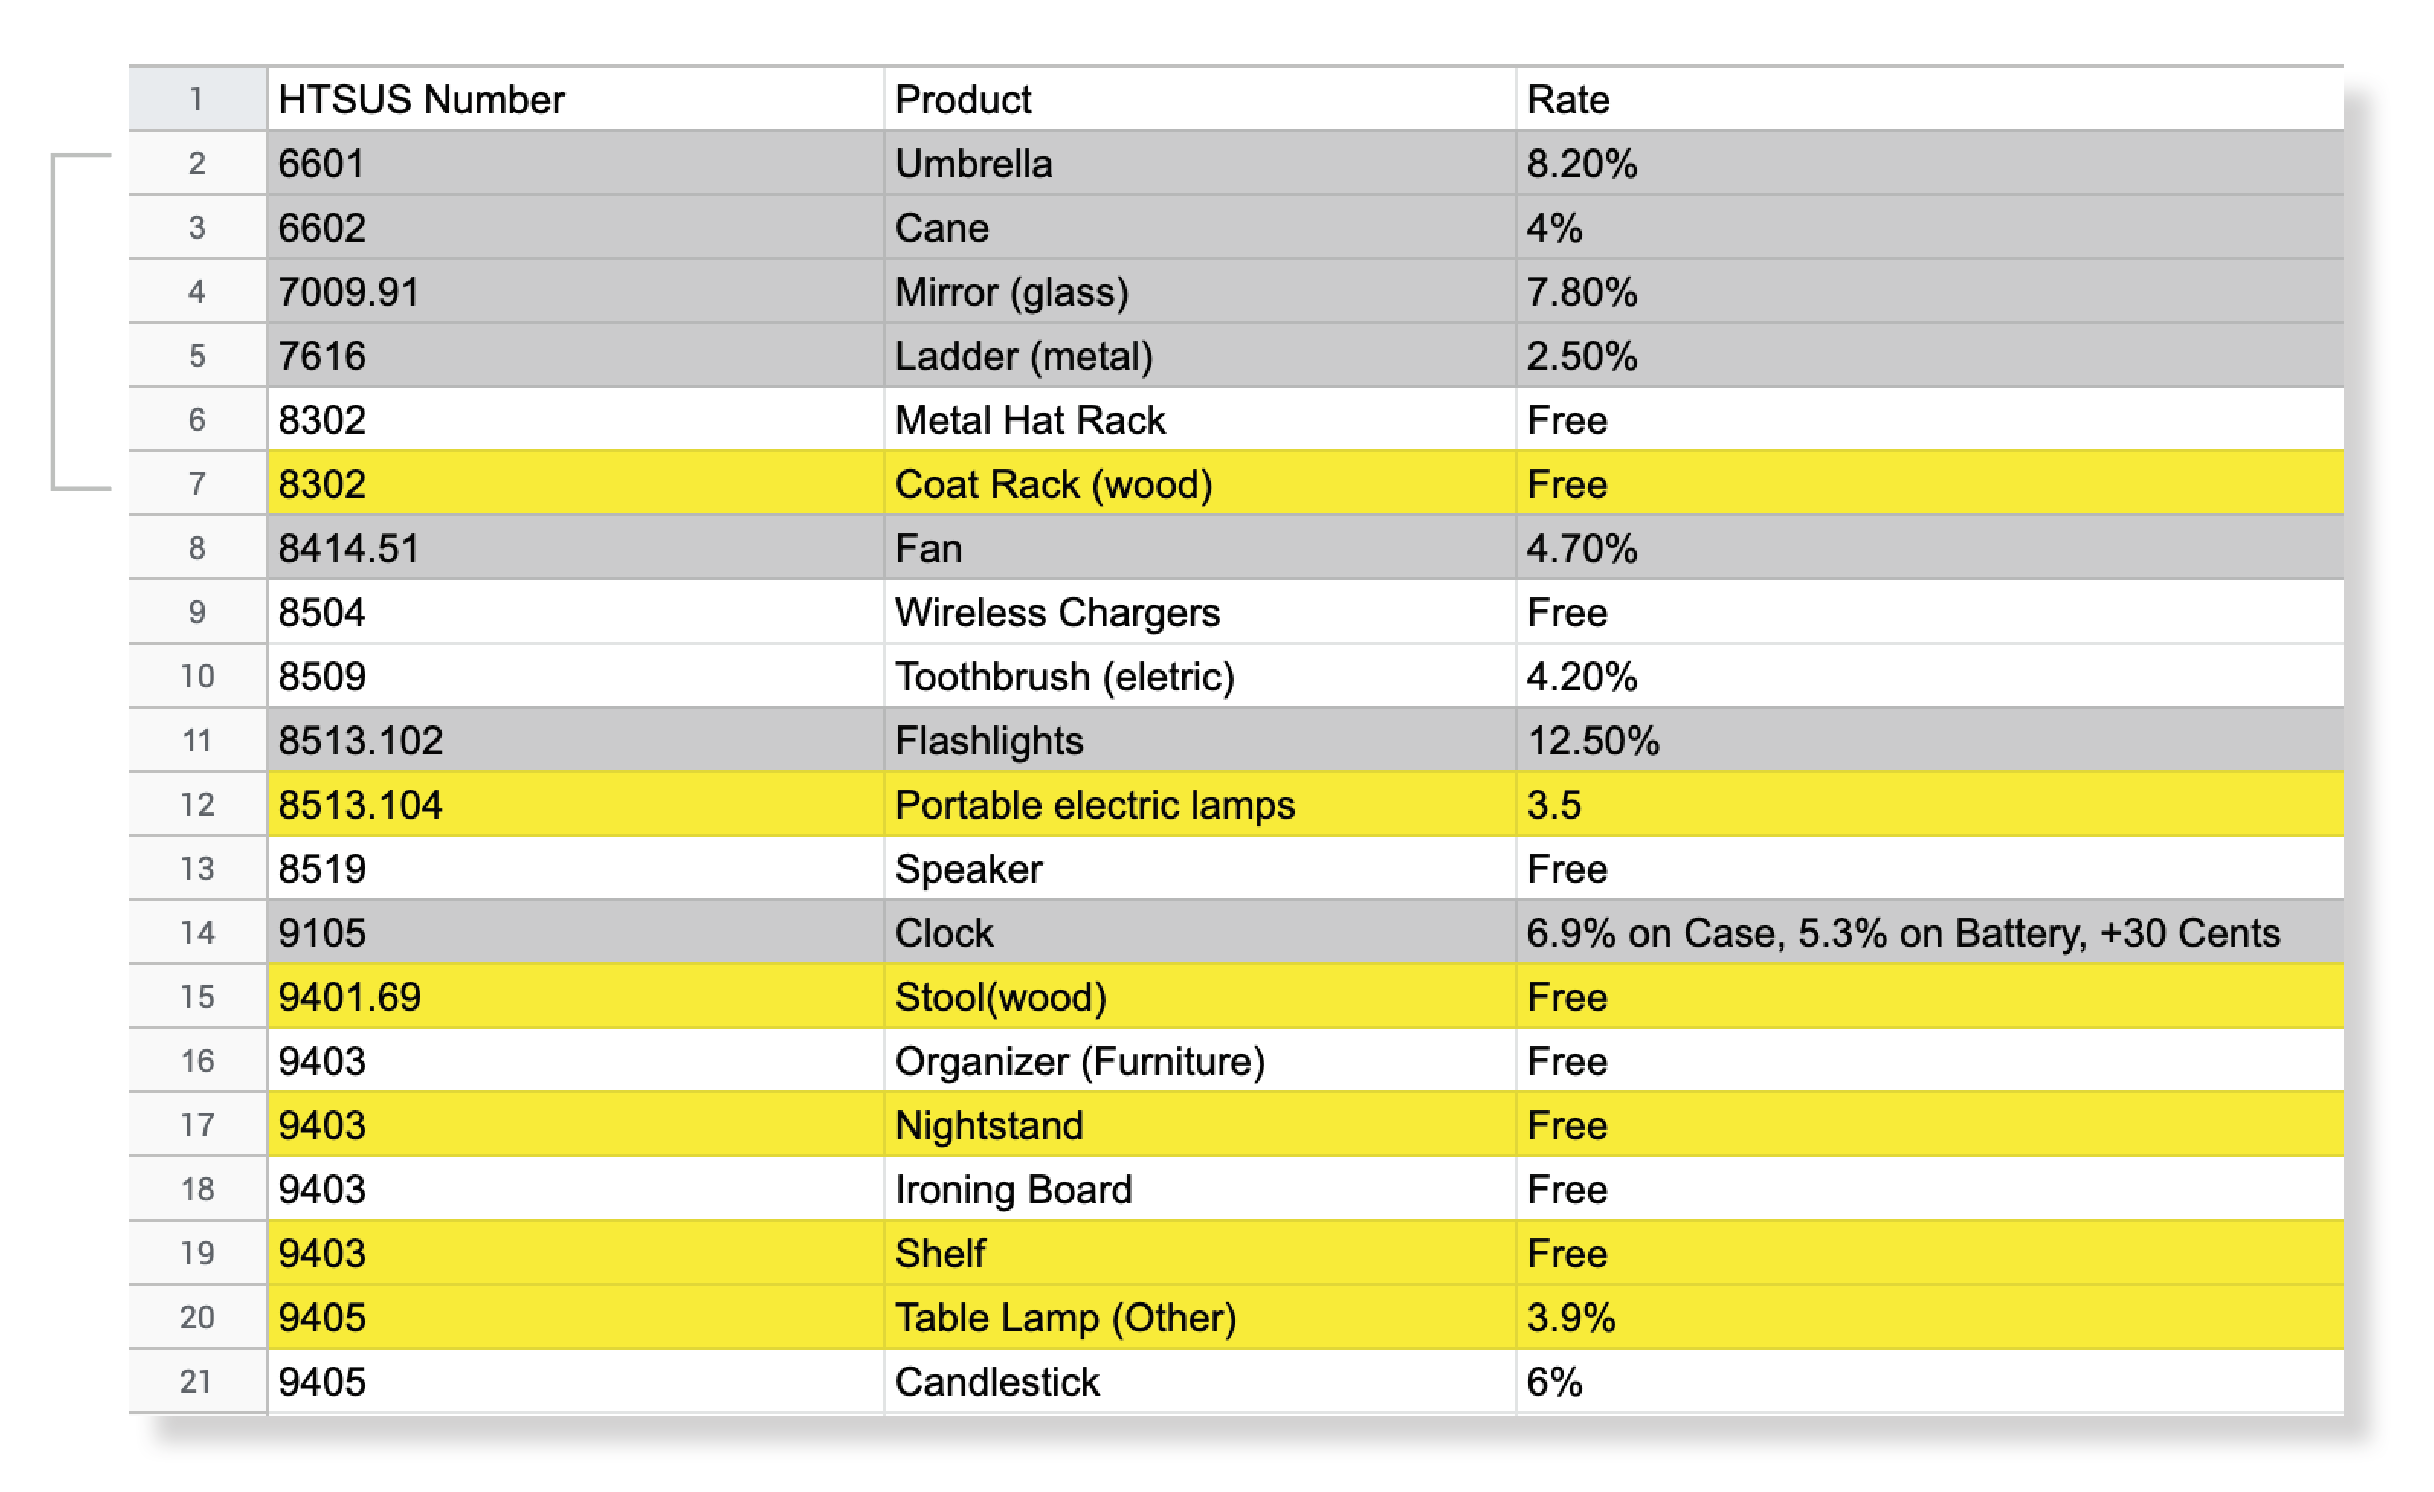Select the Organizer (Furniture) cell
Image resolution: width=2434 pixels, height=1492 pixels.
(x=1199, y=1061)
